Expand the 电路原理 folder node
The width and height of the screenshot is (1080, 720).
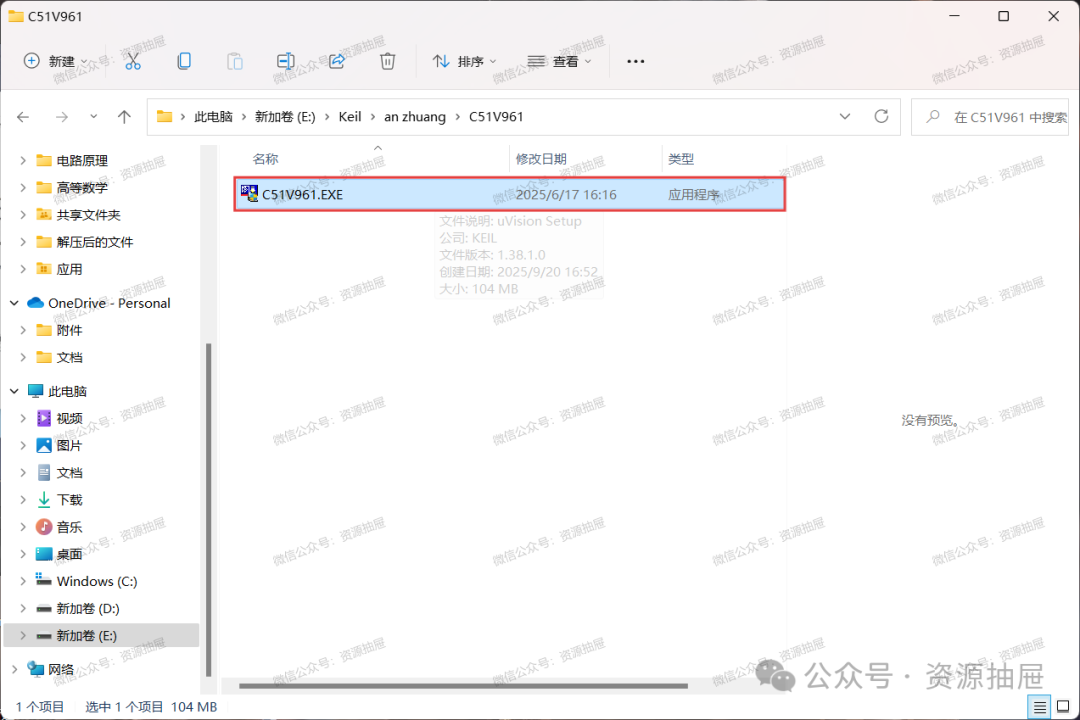coord(23,161)
